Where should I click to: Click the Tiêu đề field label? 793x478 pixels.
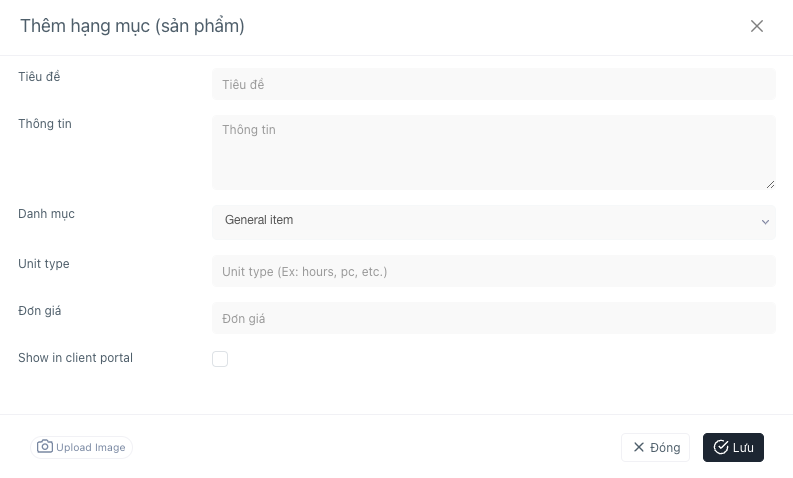pyautogui.click(x=39, y=76)
